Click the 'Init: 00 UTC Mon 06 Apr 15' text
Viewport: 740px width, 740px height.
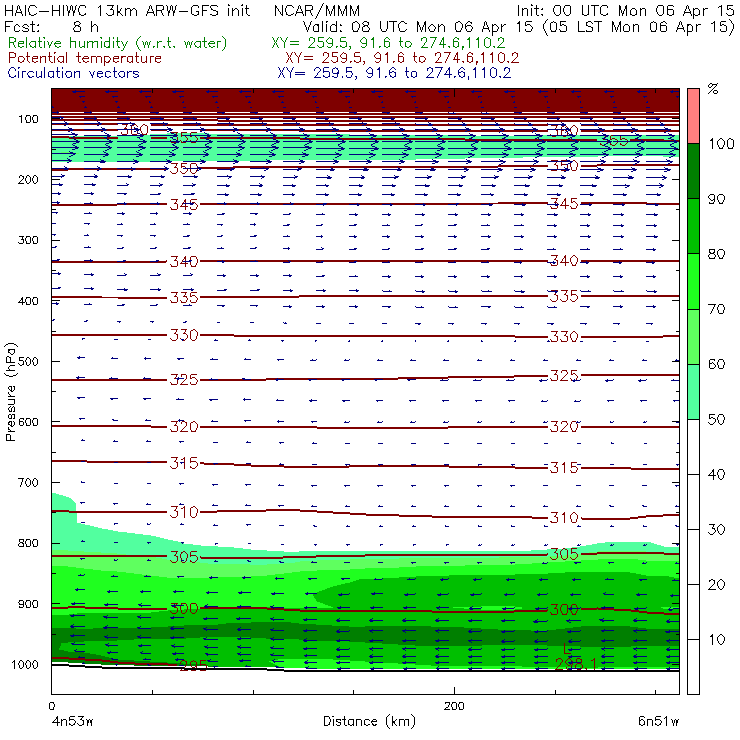point(625,10)
